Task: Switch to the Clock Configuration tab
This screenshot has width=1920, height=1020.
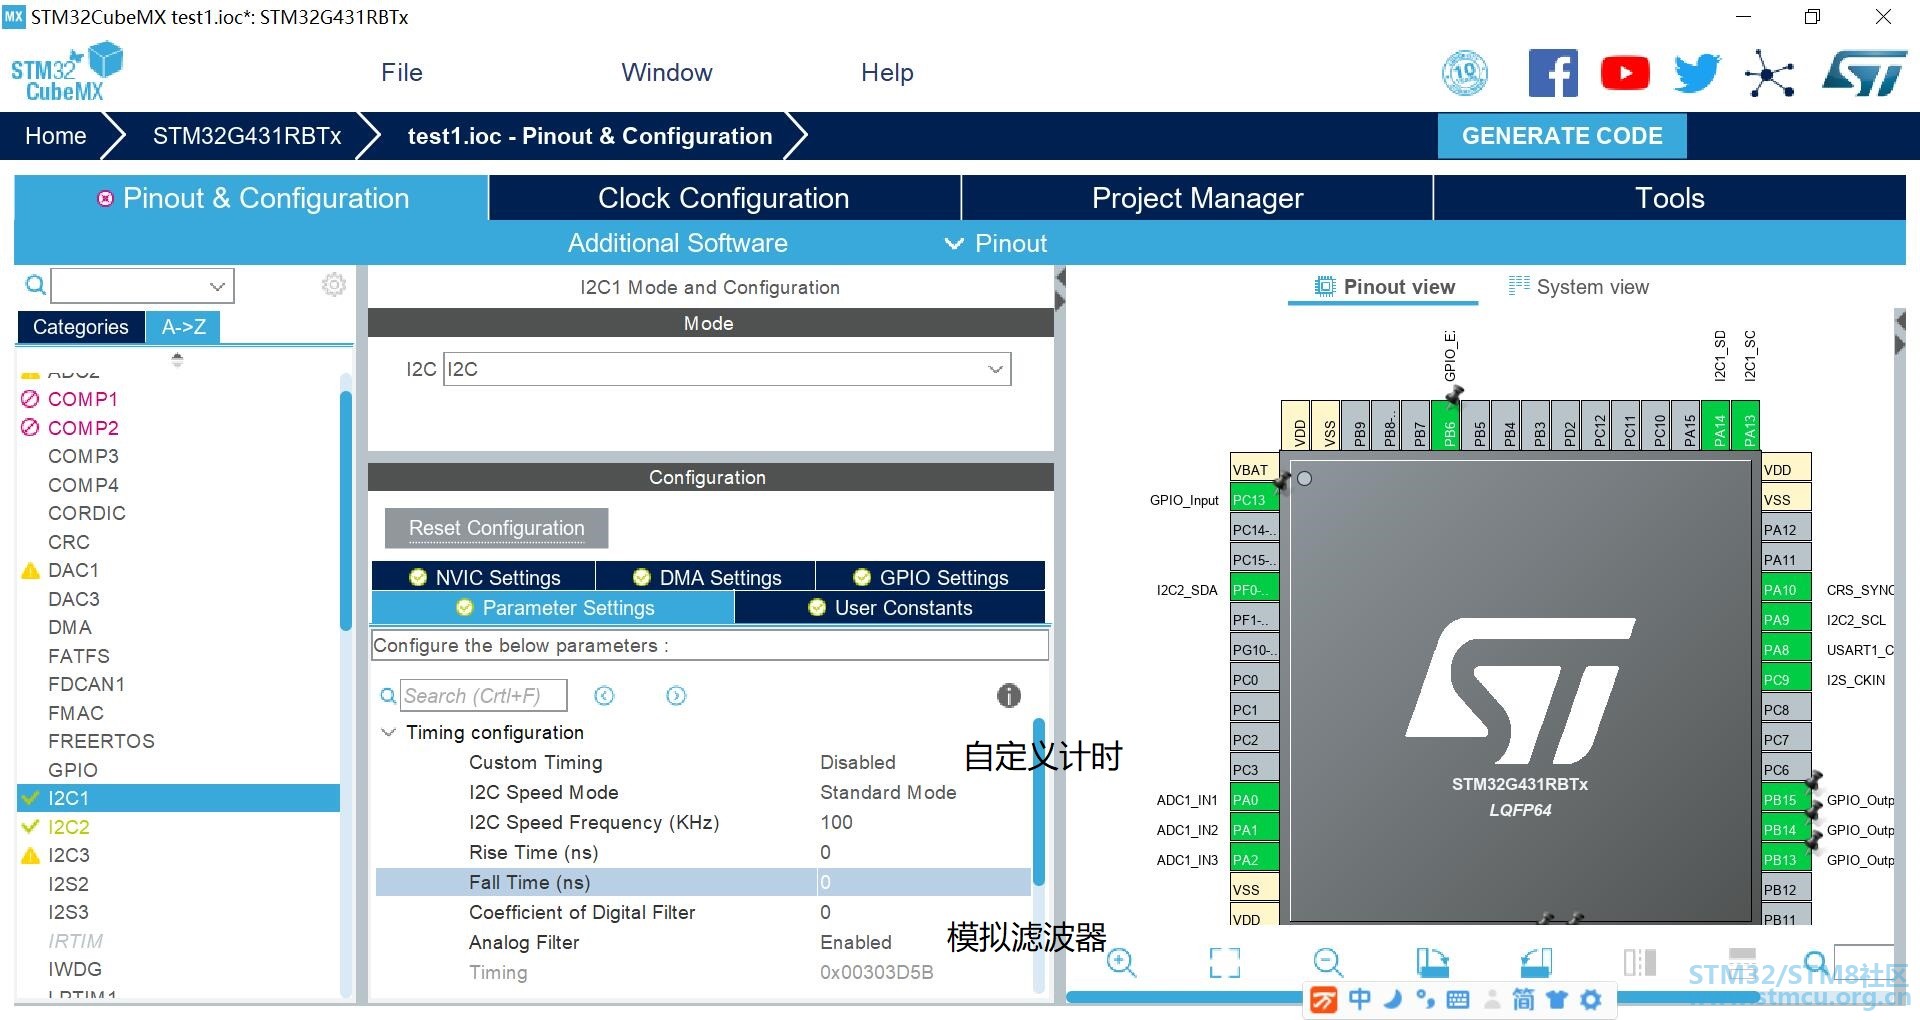Action: tap(724, 198)
